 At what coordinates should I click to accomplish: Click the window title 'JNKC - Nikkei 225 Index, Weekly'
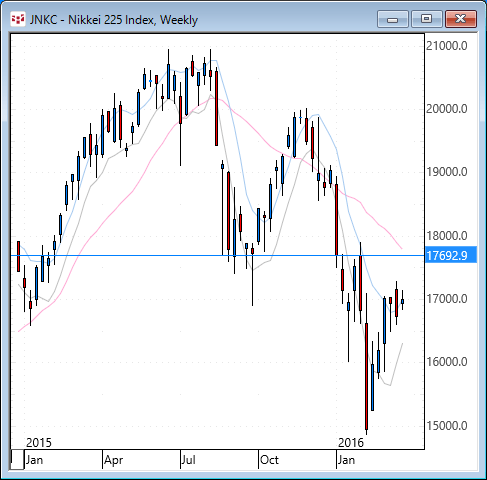(x=114, y=20)
